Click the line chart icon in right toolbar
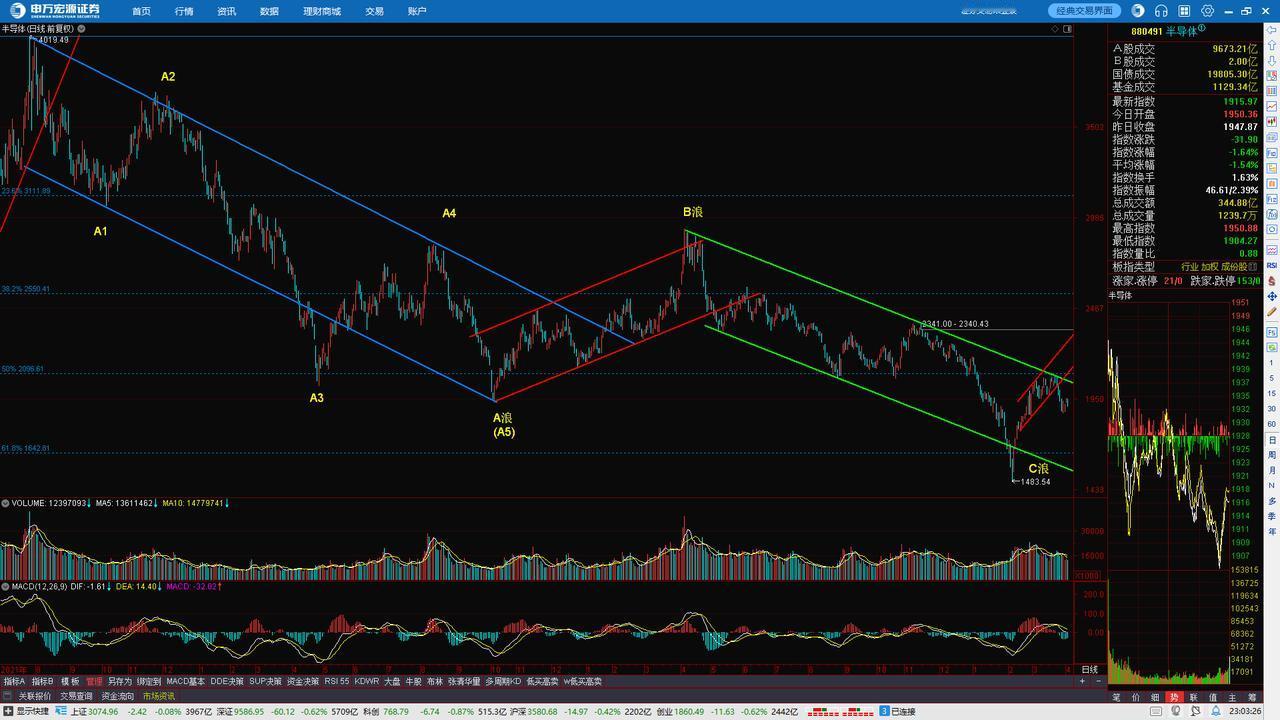This screenshot has height=720, width=1280. pos(1271,109)
